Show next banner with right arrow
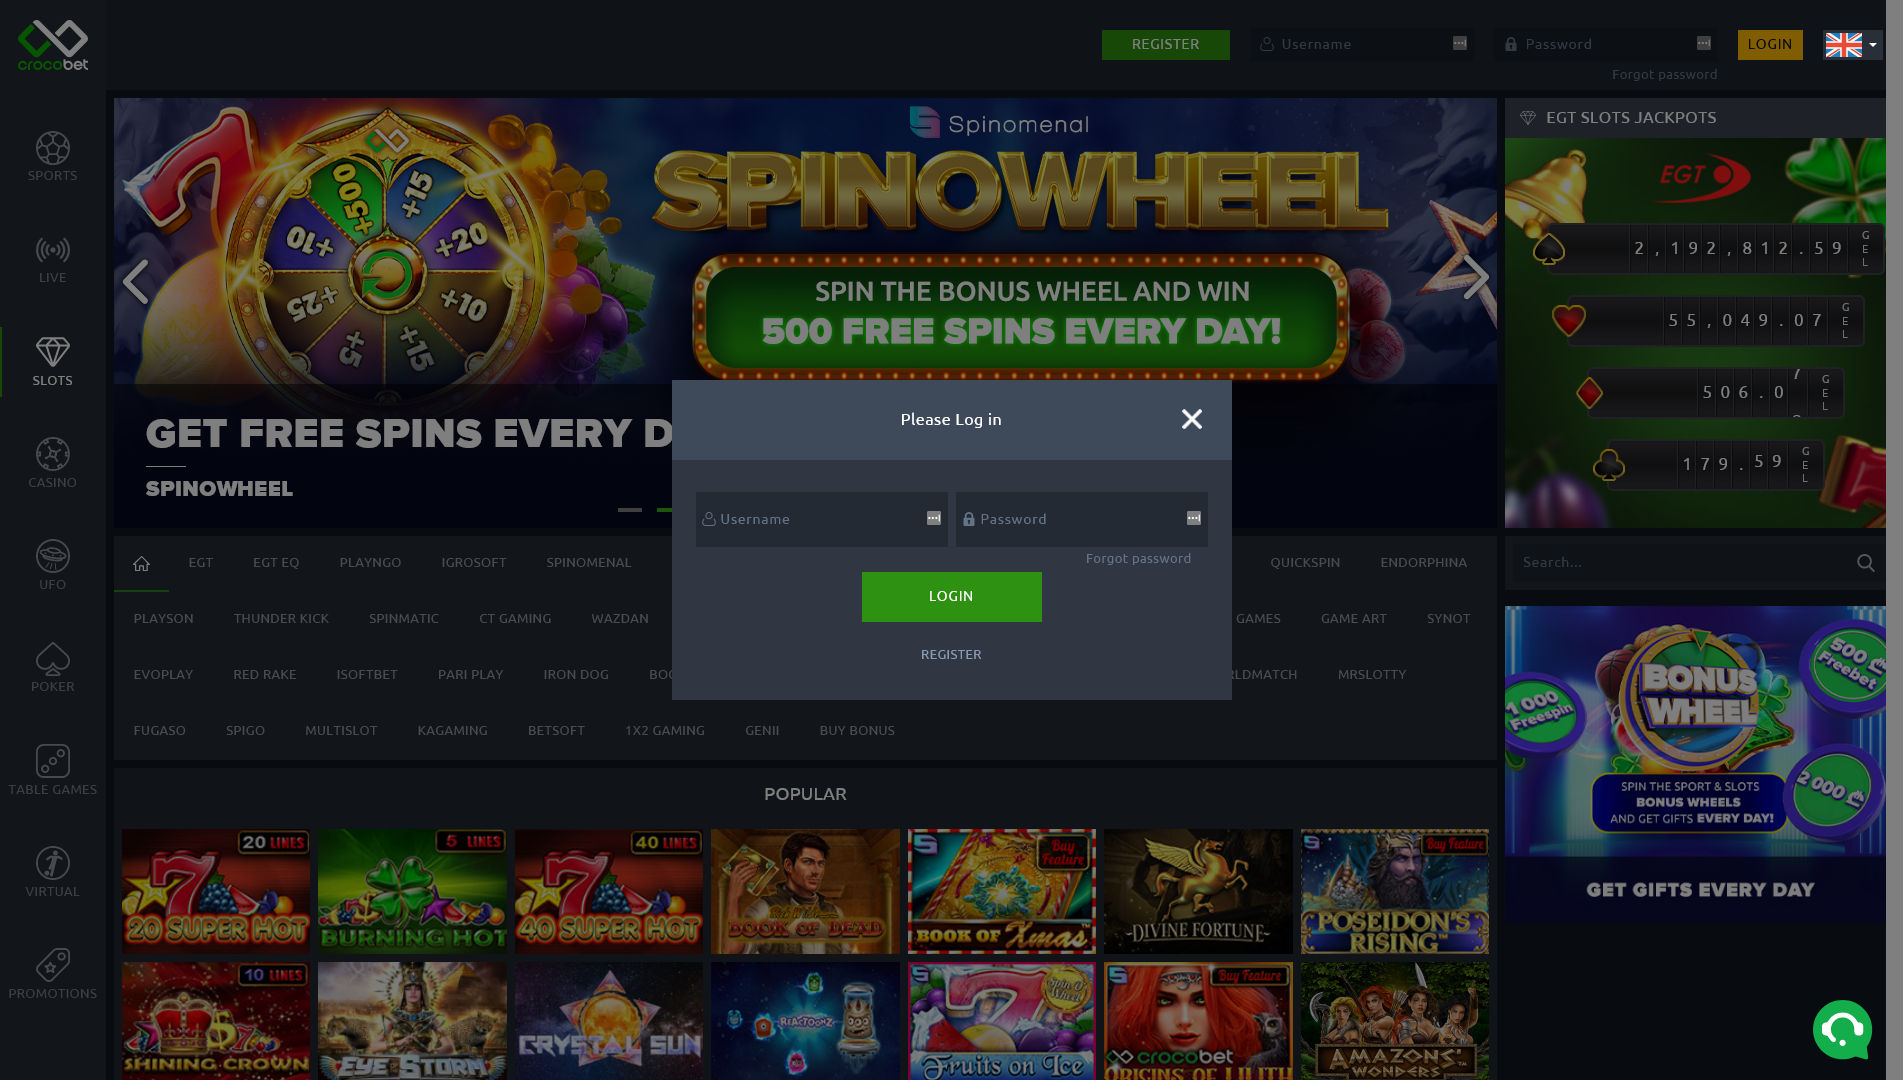 [1475, 278]
